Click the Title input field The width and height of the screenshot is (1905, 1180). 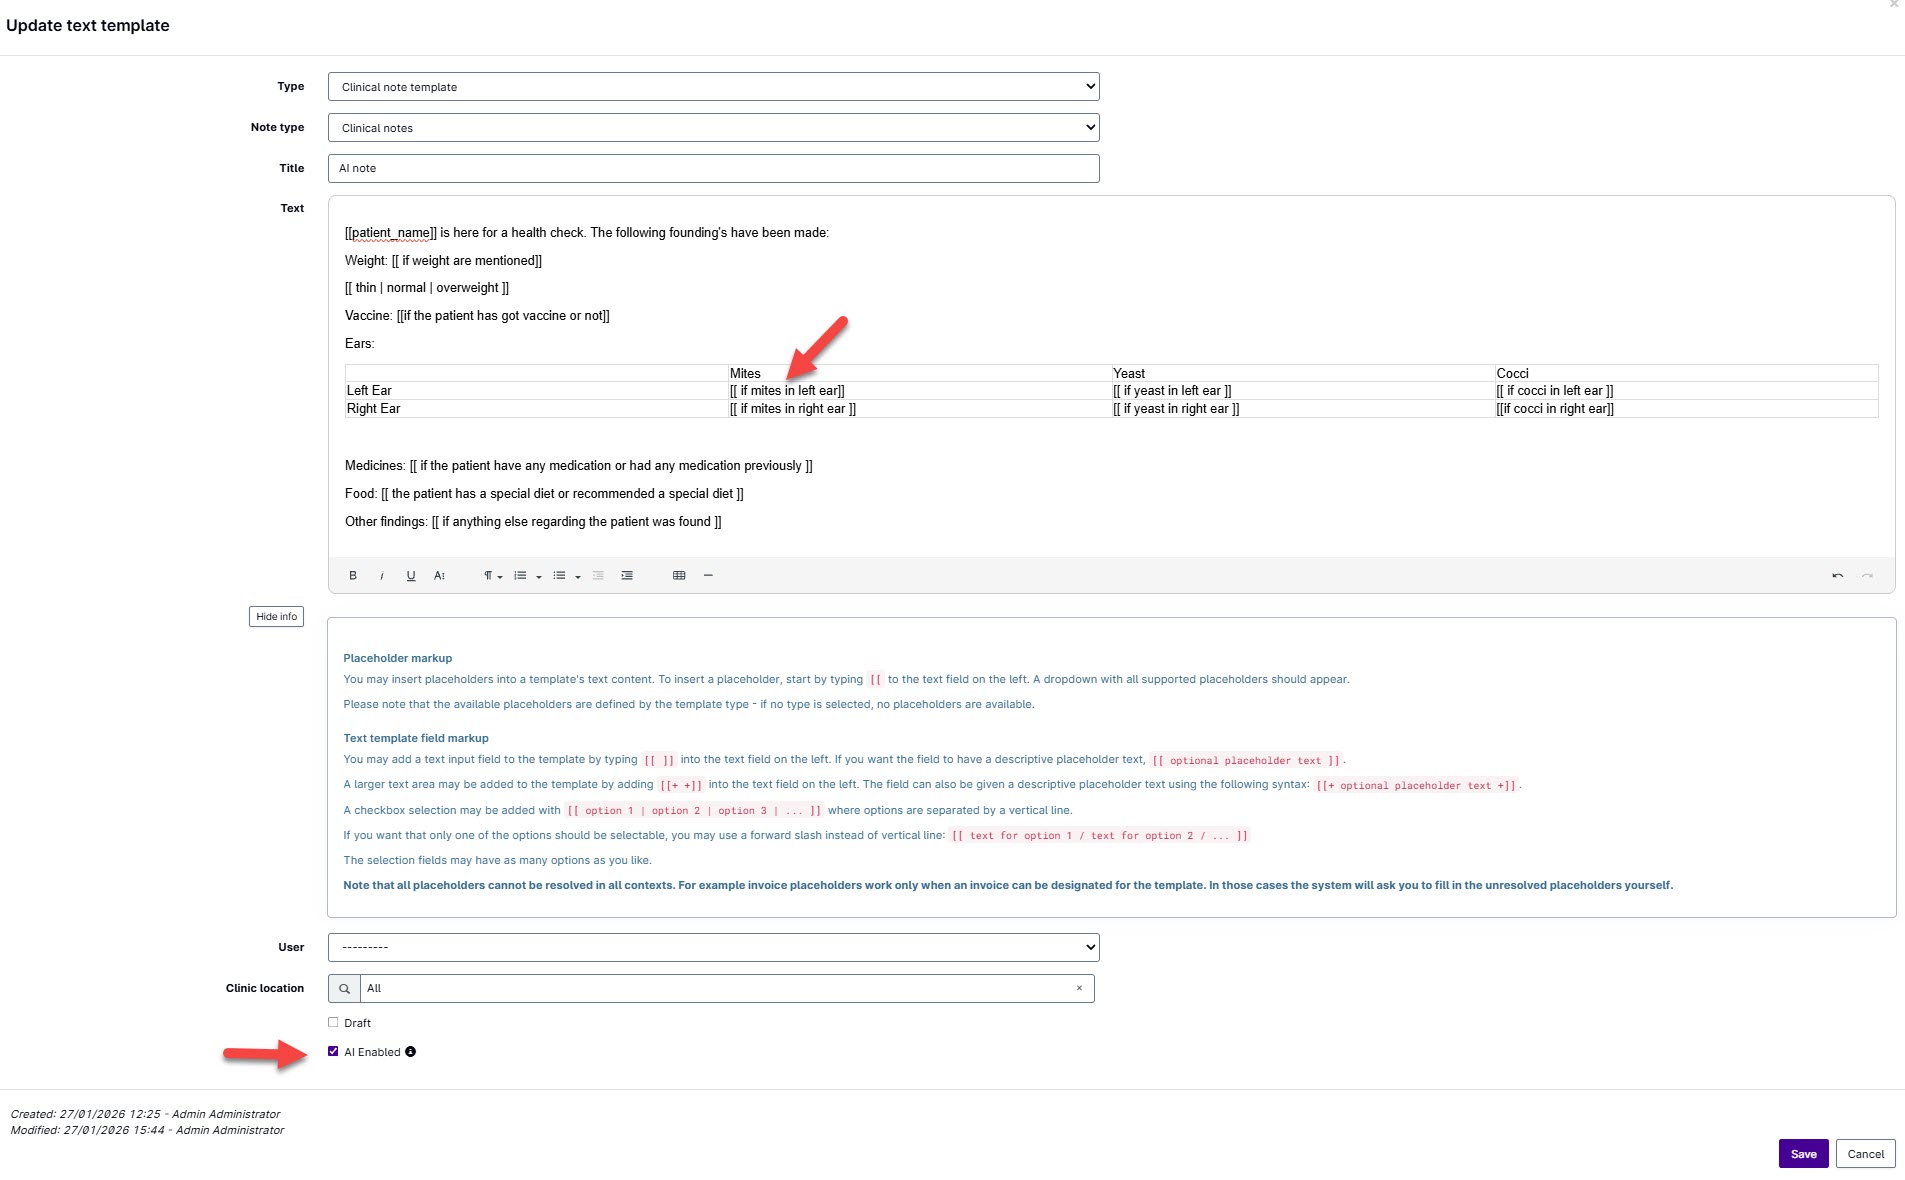pos(714,168)
